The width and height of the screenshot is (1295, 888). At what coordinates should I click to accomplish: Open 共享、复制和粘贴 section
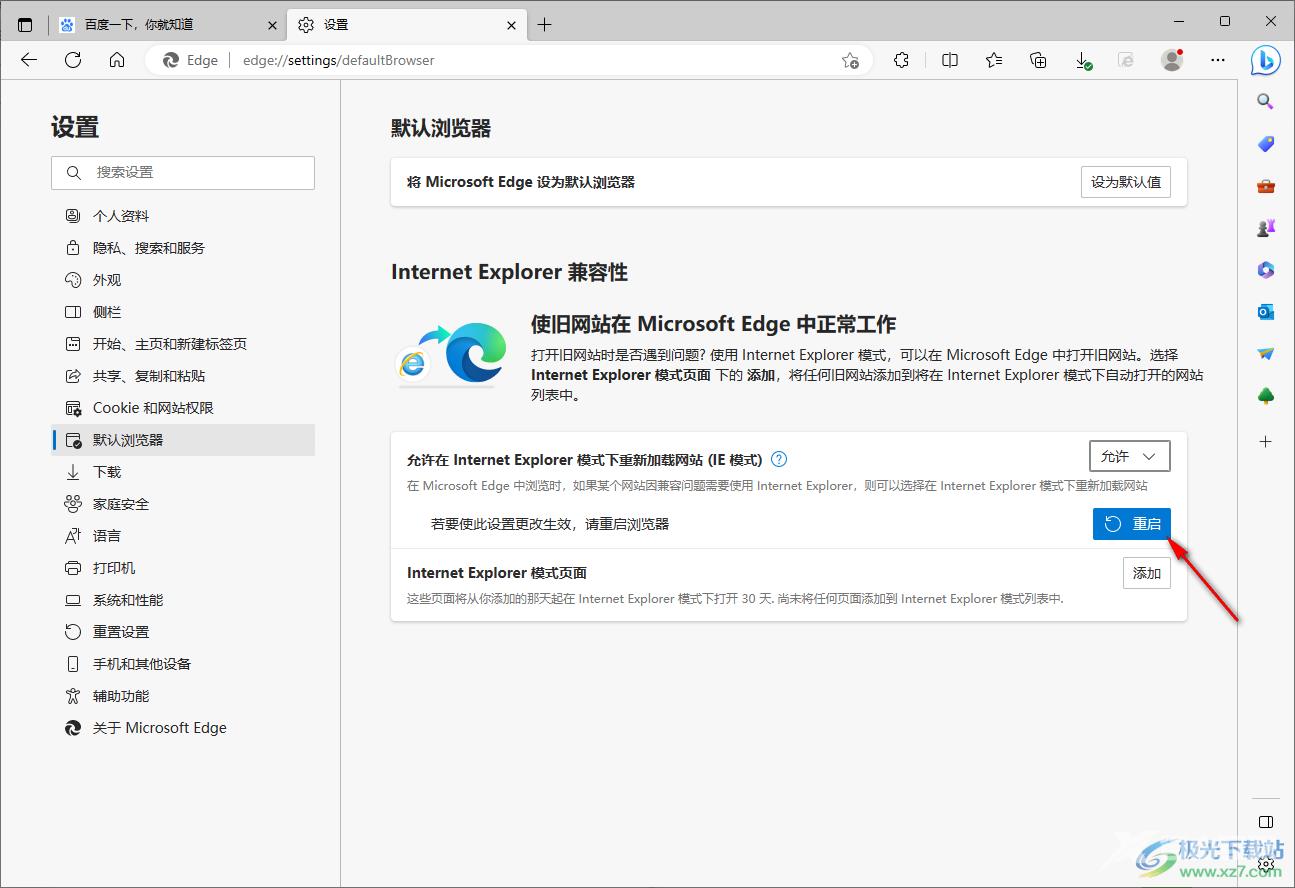pyautogui.click(x=184, y=376)
